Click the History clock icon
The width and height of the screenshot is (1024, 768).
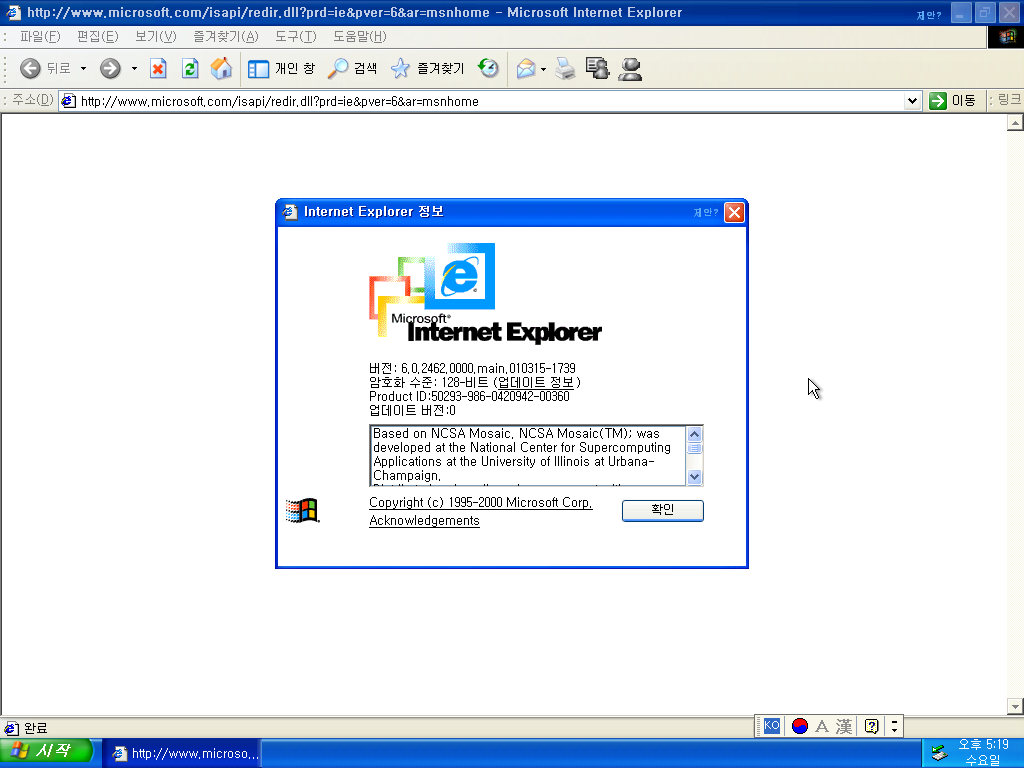488,68
